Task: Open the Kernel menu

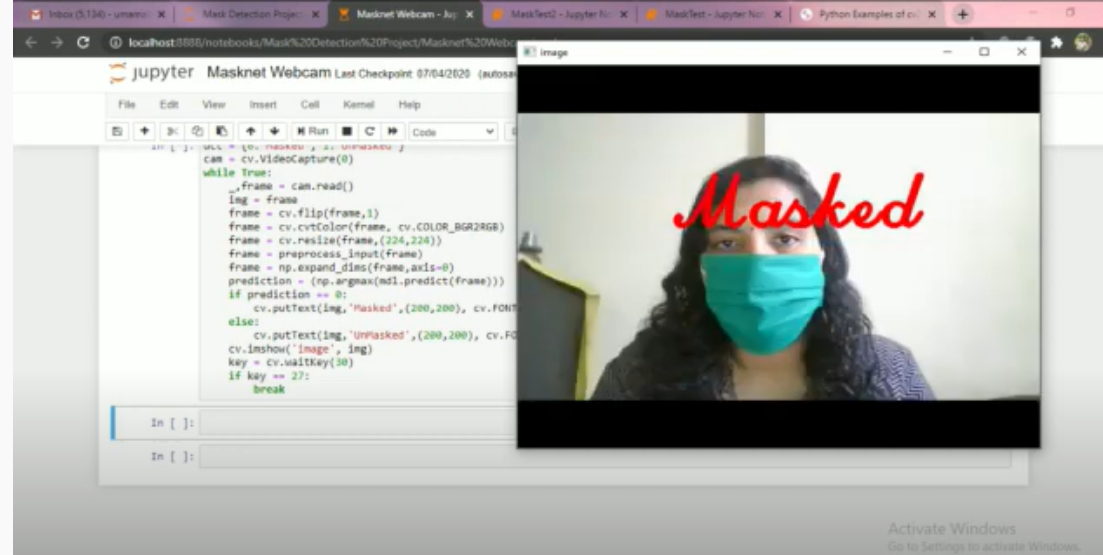Action: click(x=359, y=104)
